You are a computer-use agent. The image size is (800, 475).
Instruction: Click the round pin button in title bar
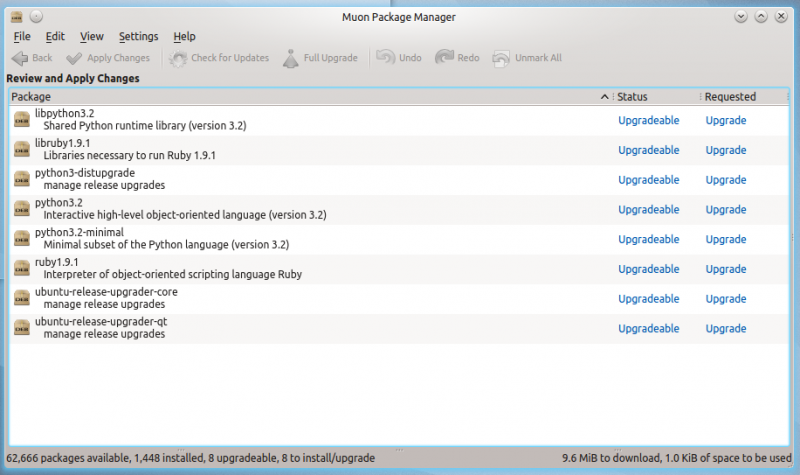[36, 17]
